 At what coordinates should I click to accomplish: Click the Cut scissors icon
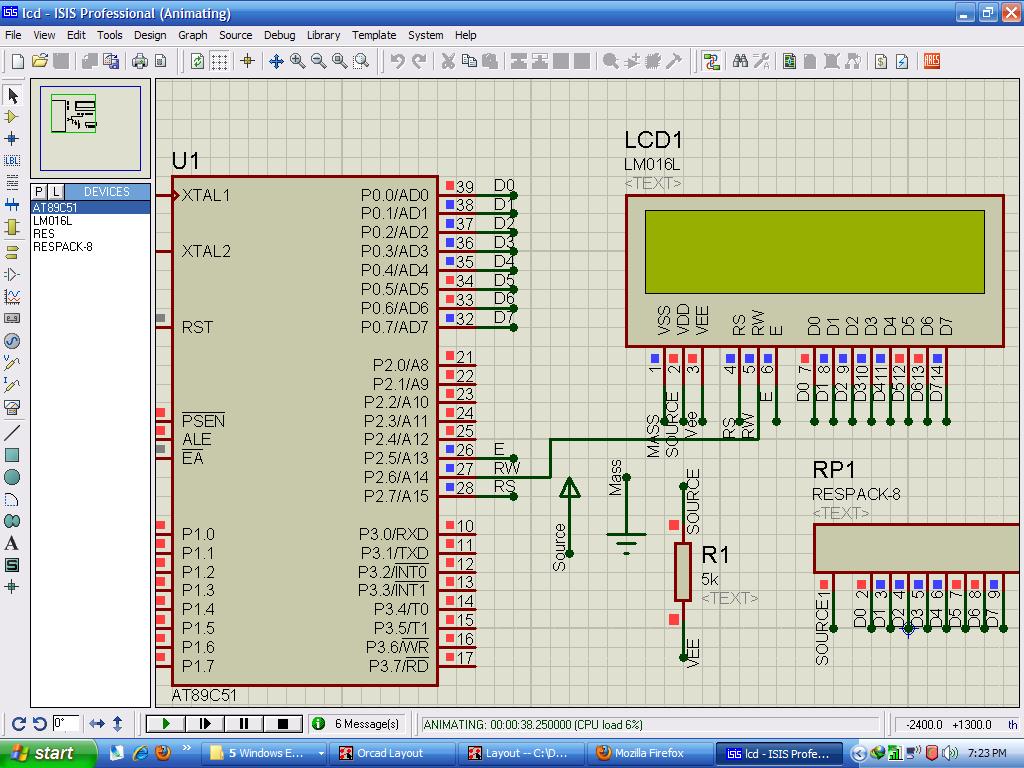pyautogui.click(x=448, y=61)
